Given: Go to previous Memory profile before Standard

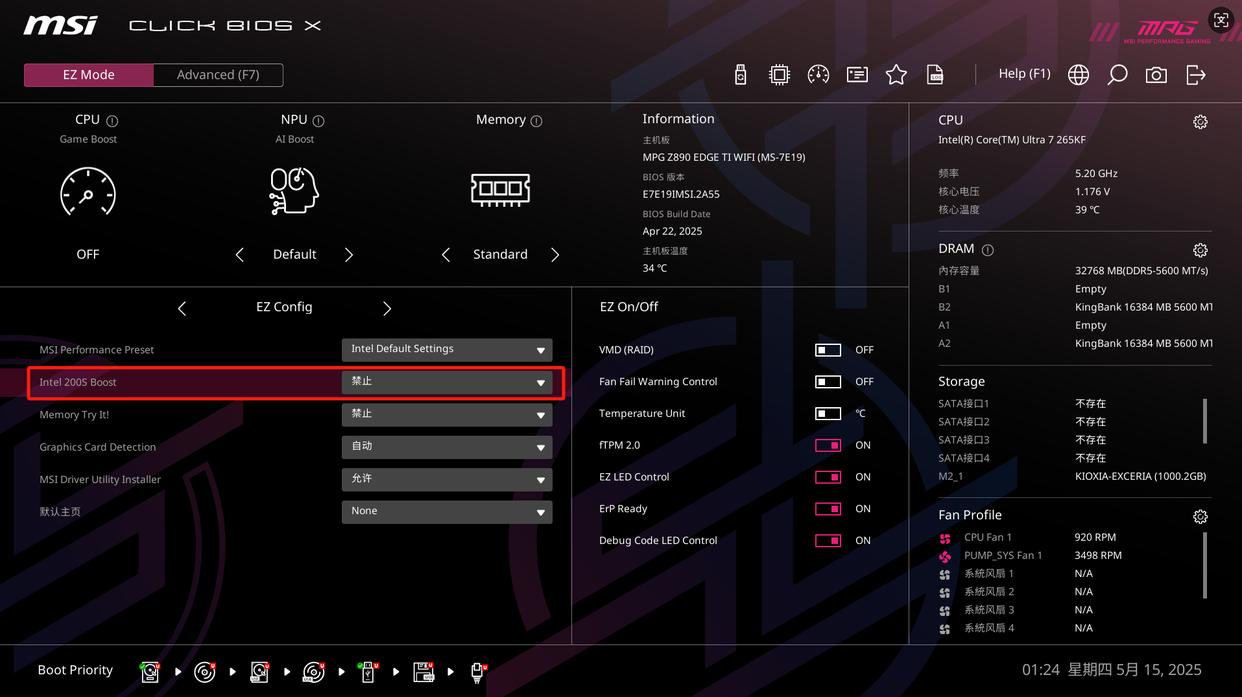Looking at the screenshot, I should 446,255.
